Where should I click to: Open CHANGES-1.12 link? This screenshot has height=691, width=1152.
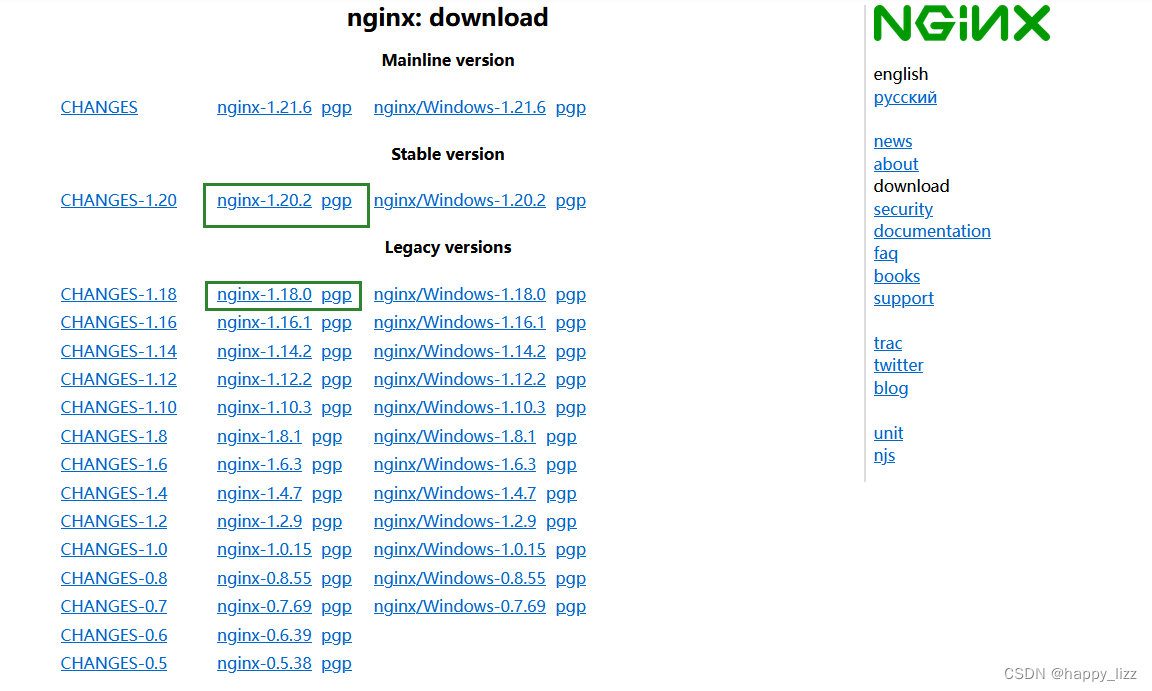pos(119,379)
